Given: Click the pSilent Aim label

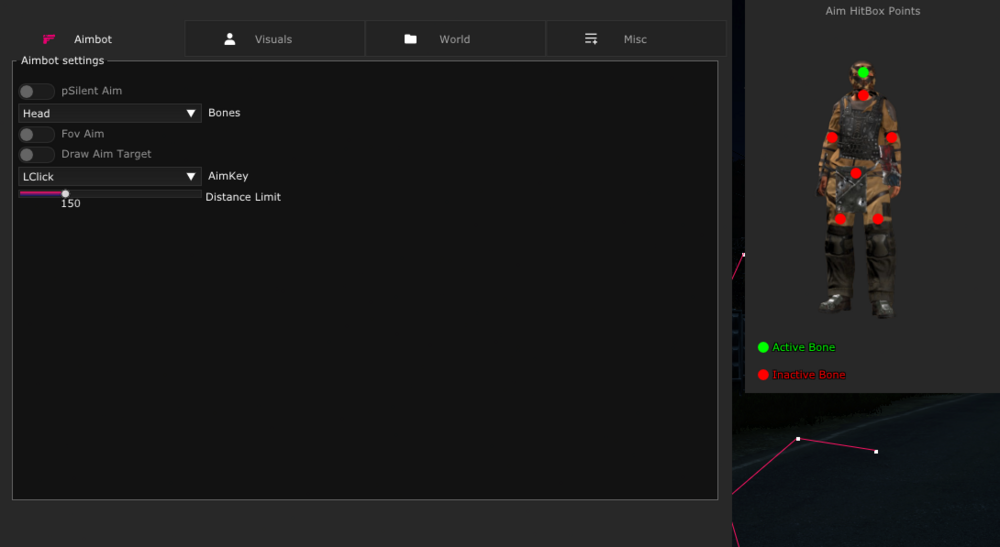Looking at the screenshot, I should pyautogui.click(x=92, y=91).
